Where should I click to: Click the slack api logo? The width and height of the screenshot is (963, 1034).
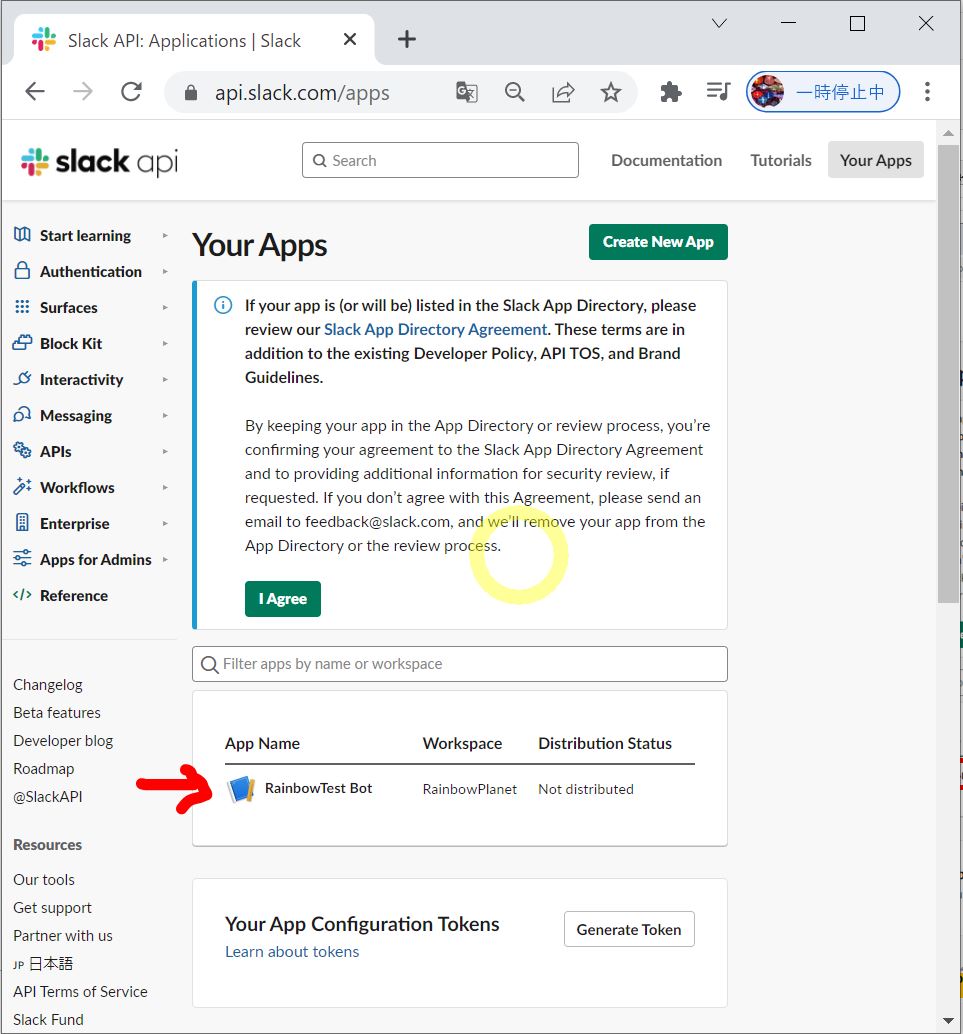(100, 162)
